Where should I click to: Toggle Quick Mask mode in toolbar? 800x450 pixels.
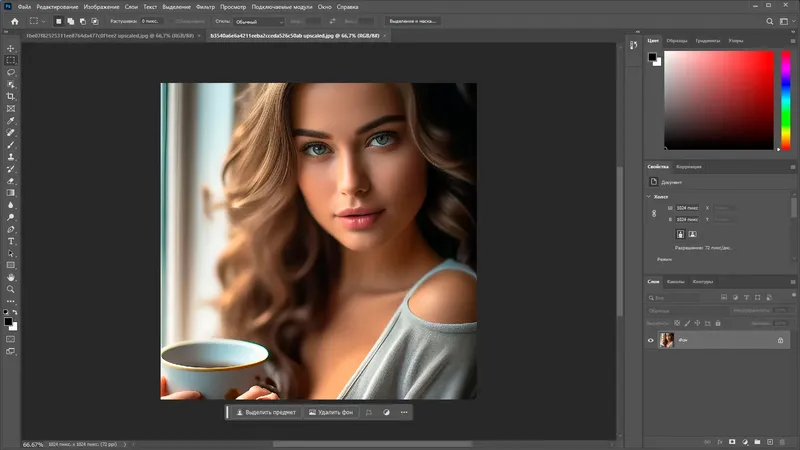(11, 338)
